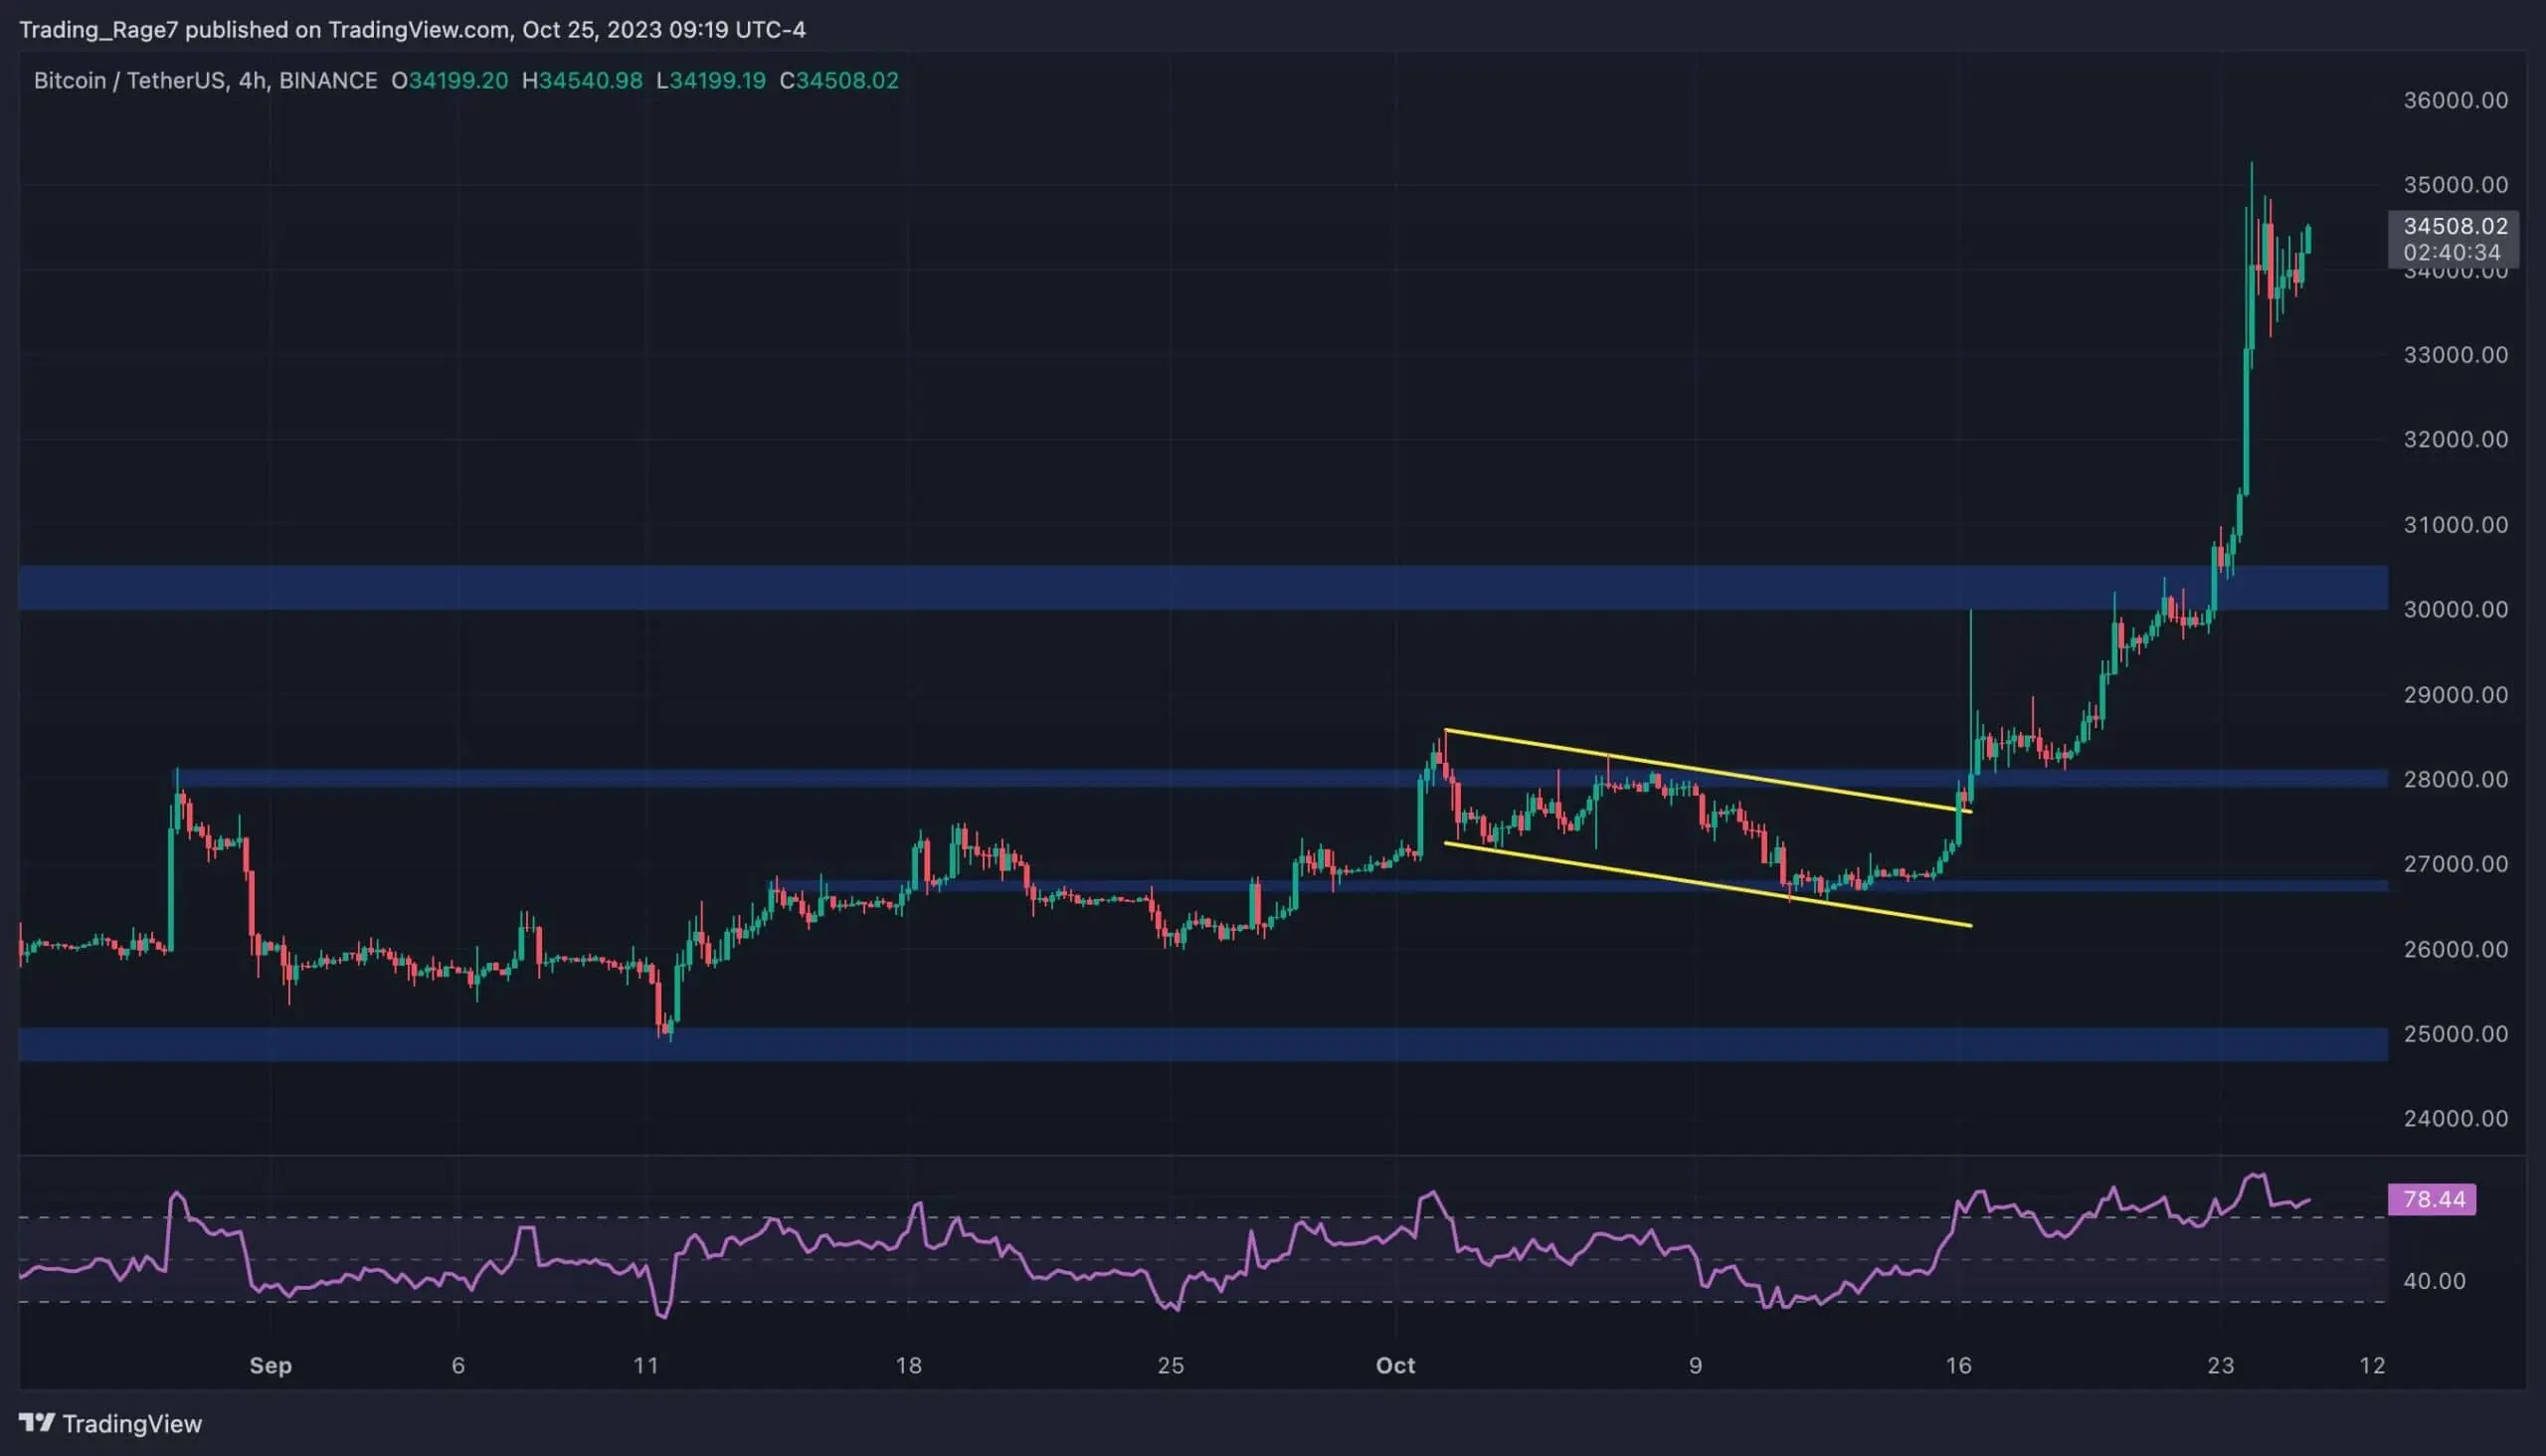Click the 24000.00 price axis label
Viewport: 2546px width, 1456px height.
(x=2455, y=1119)
